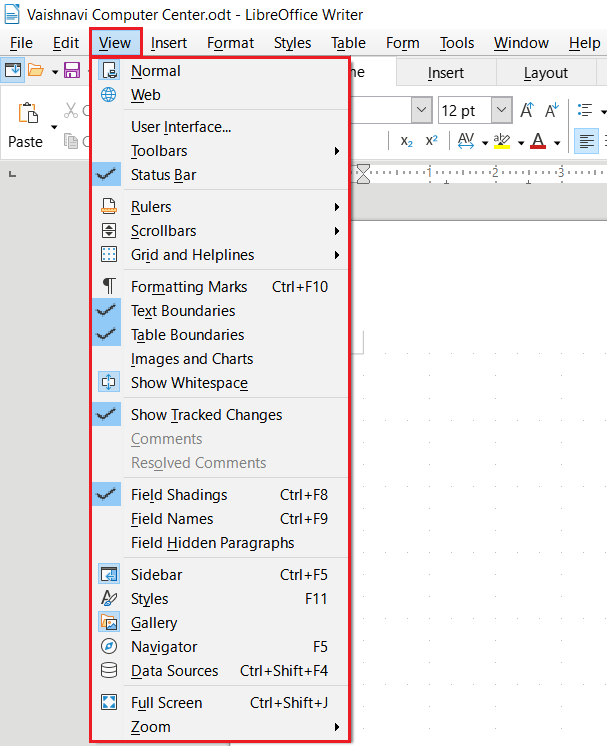Click the red font color button
This screenshot has width=607, height=746.
pos(538,141)
